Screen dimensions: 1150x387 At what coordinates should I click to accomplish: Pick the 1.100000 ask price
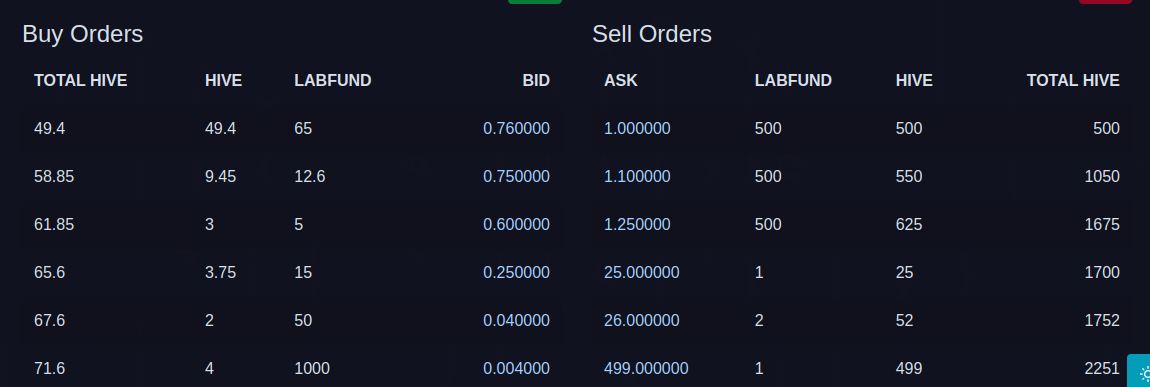click(x=637, y=177)
